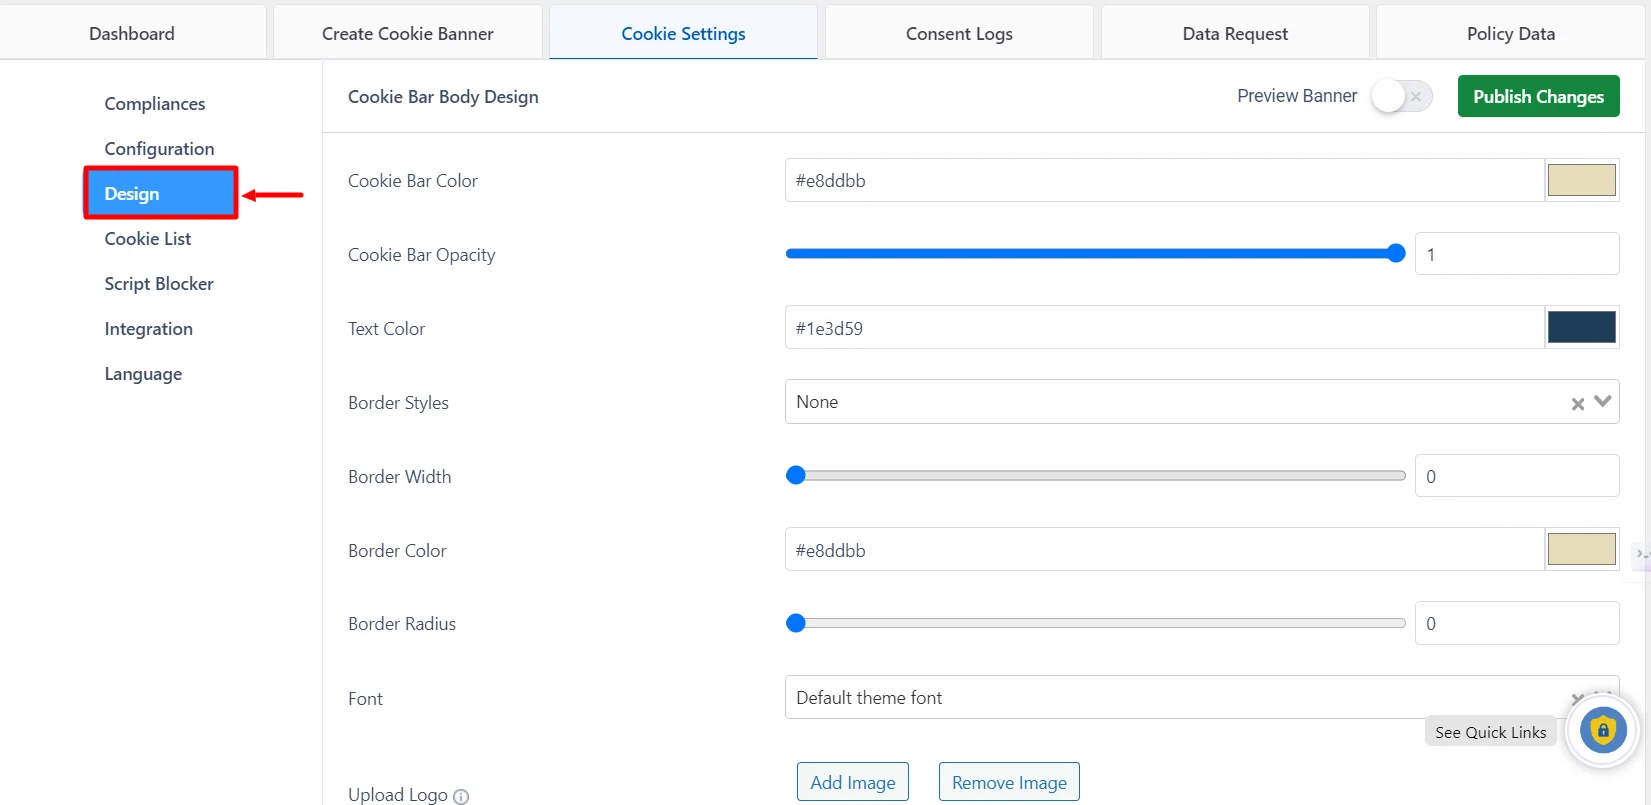Click the Cookie Bar Color hex field
The width and height of the screenshot is (1651, 805).
pyautogui.click(x=1164, y=180)
